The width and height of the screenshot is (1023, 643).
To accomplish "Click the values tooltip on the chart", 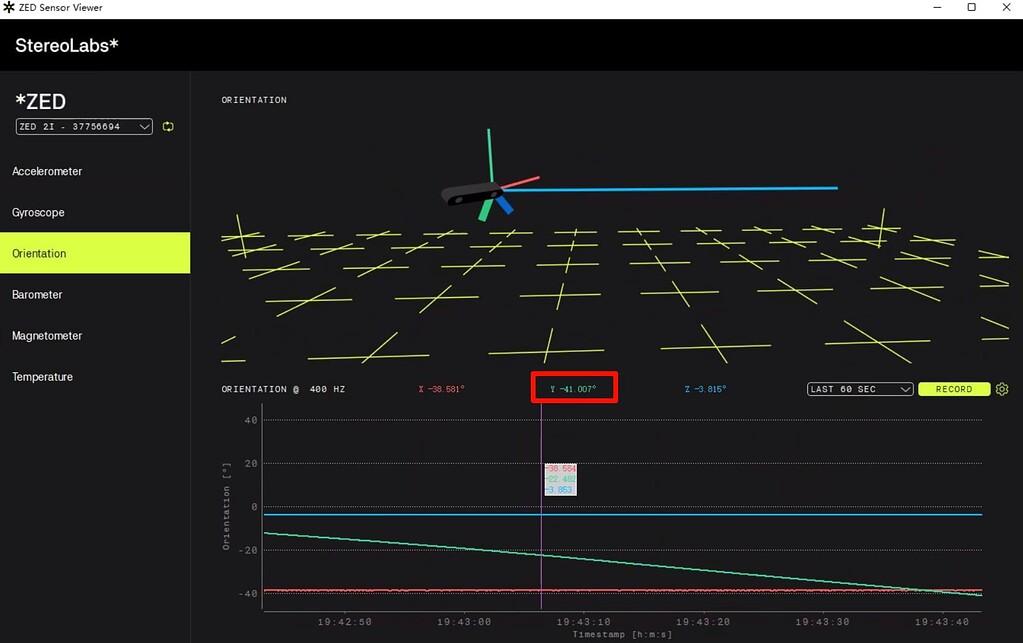I will [x=559, y=479].
